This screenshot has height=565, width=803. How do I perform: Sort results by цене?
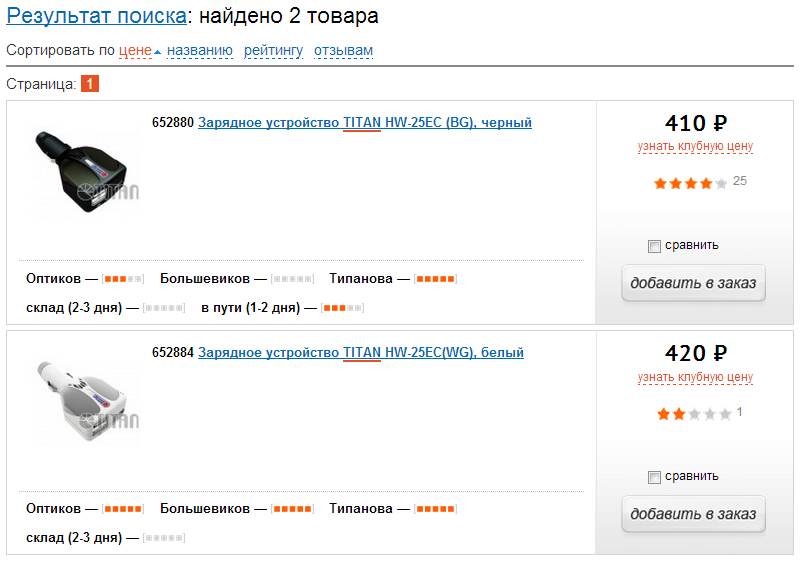(135, 50)
